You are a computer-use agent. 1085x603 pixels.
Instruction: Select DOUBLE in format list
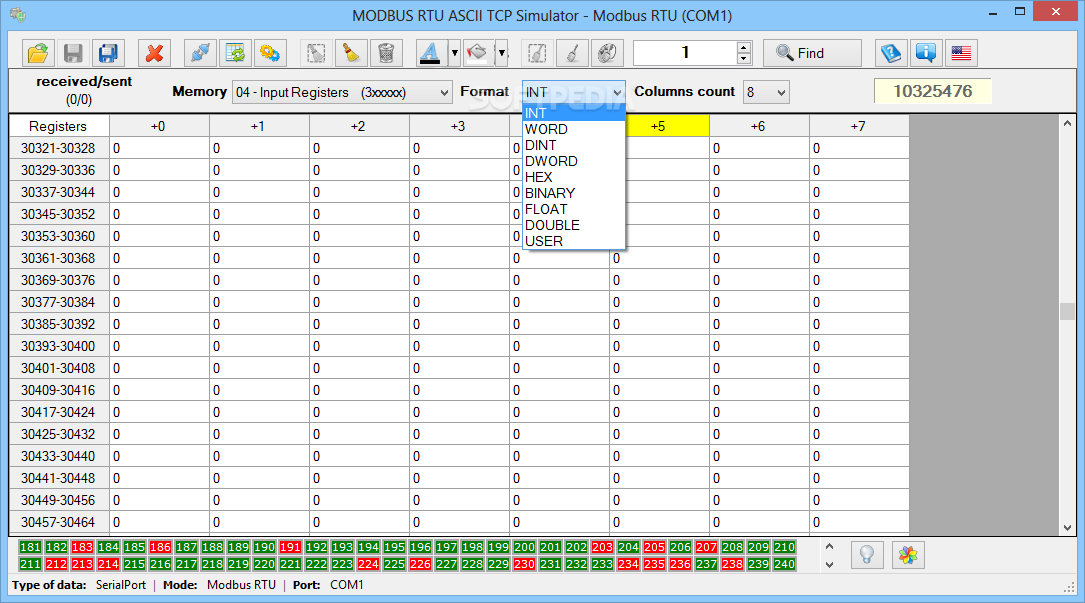[574, 225]
